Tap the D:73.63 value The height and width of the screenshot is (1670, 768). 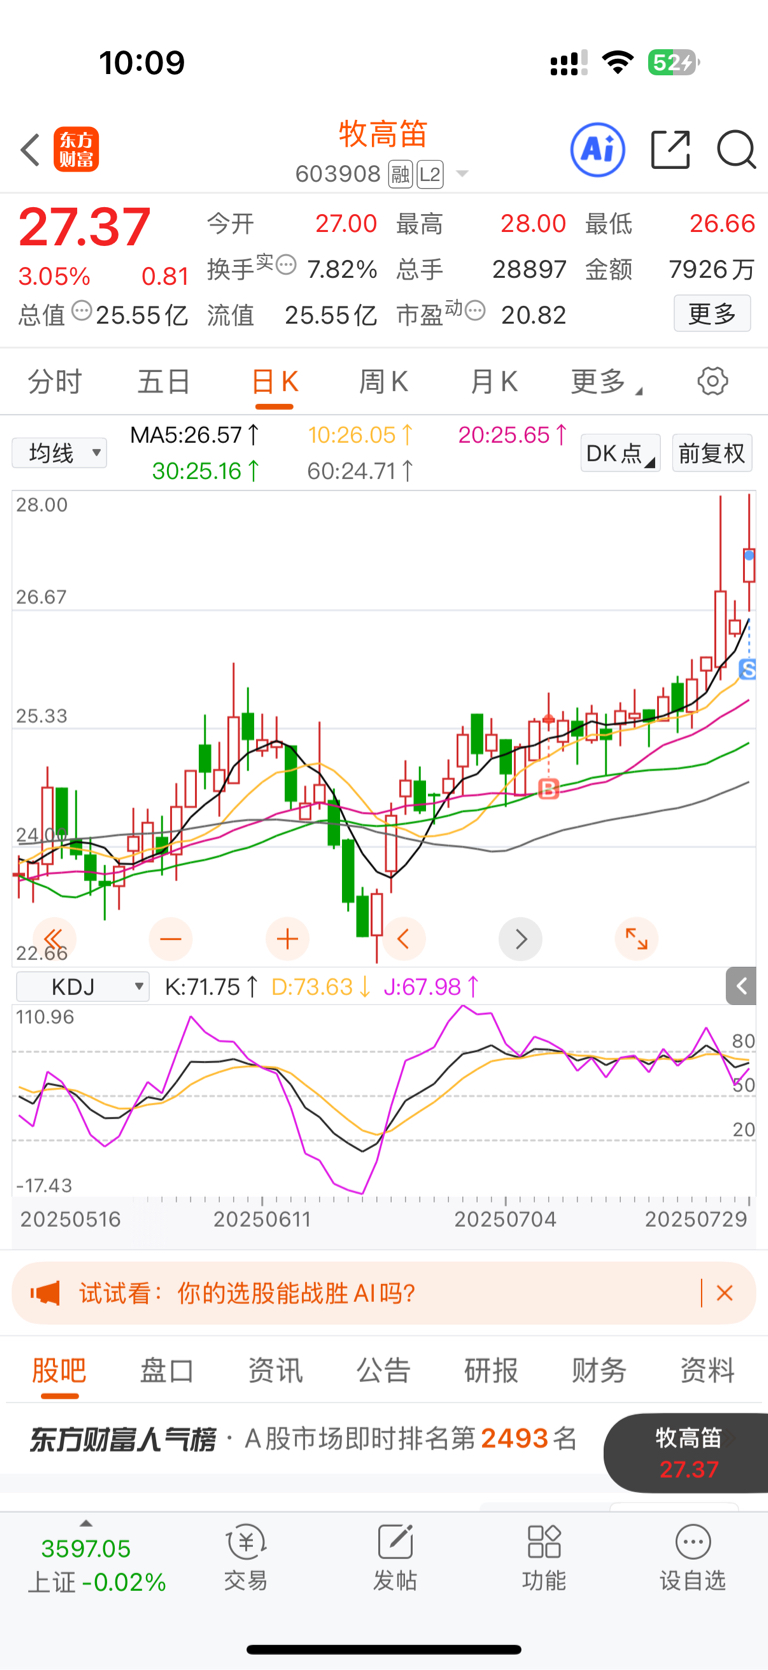pyautogui.click(x=321, y=987)
